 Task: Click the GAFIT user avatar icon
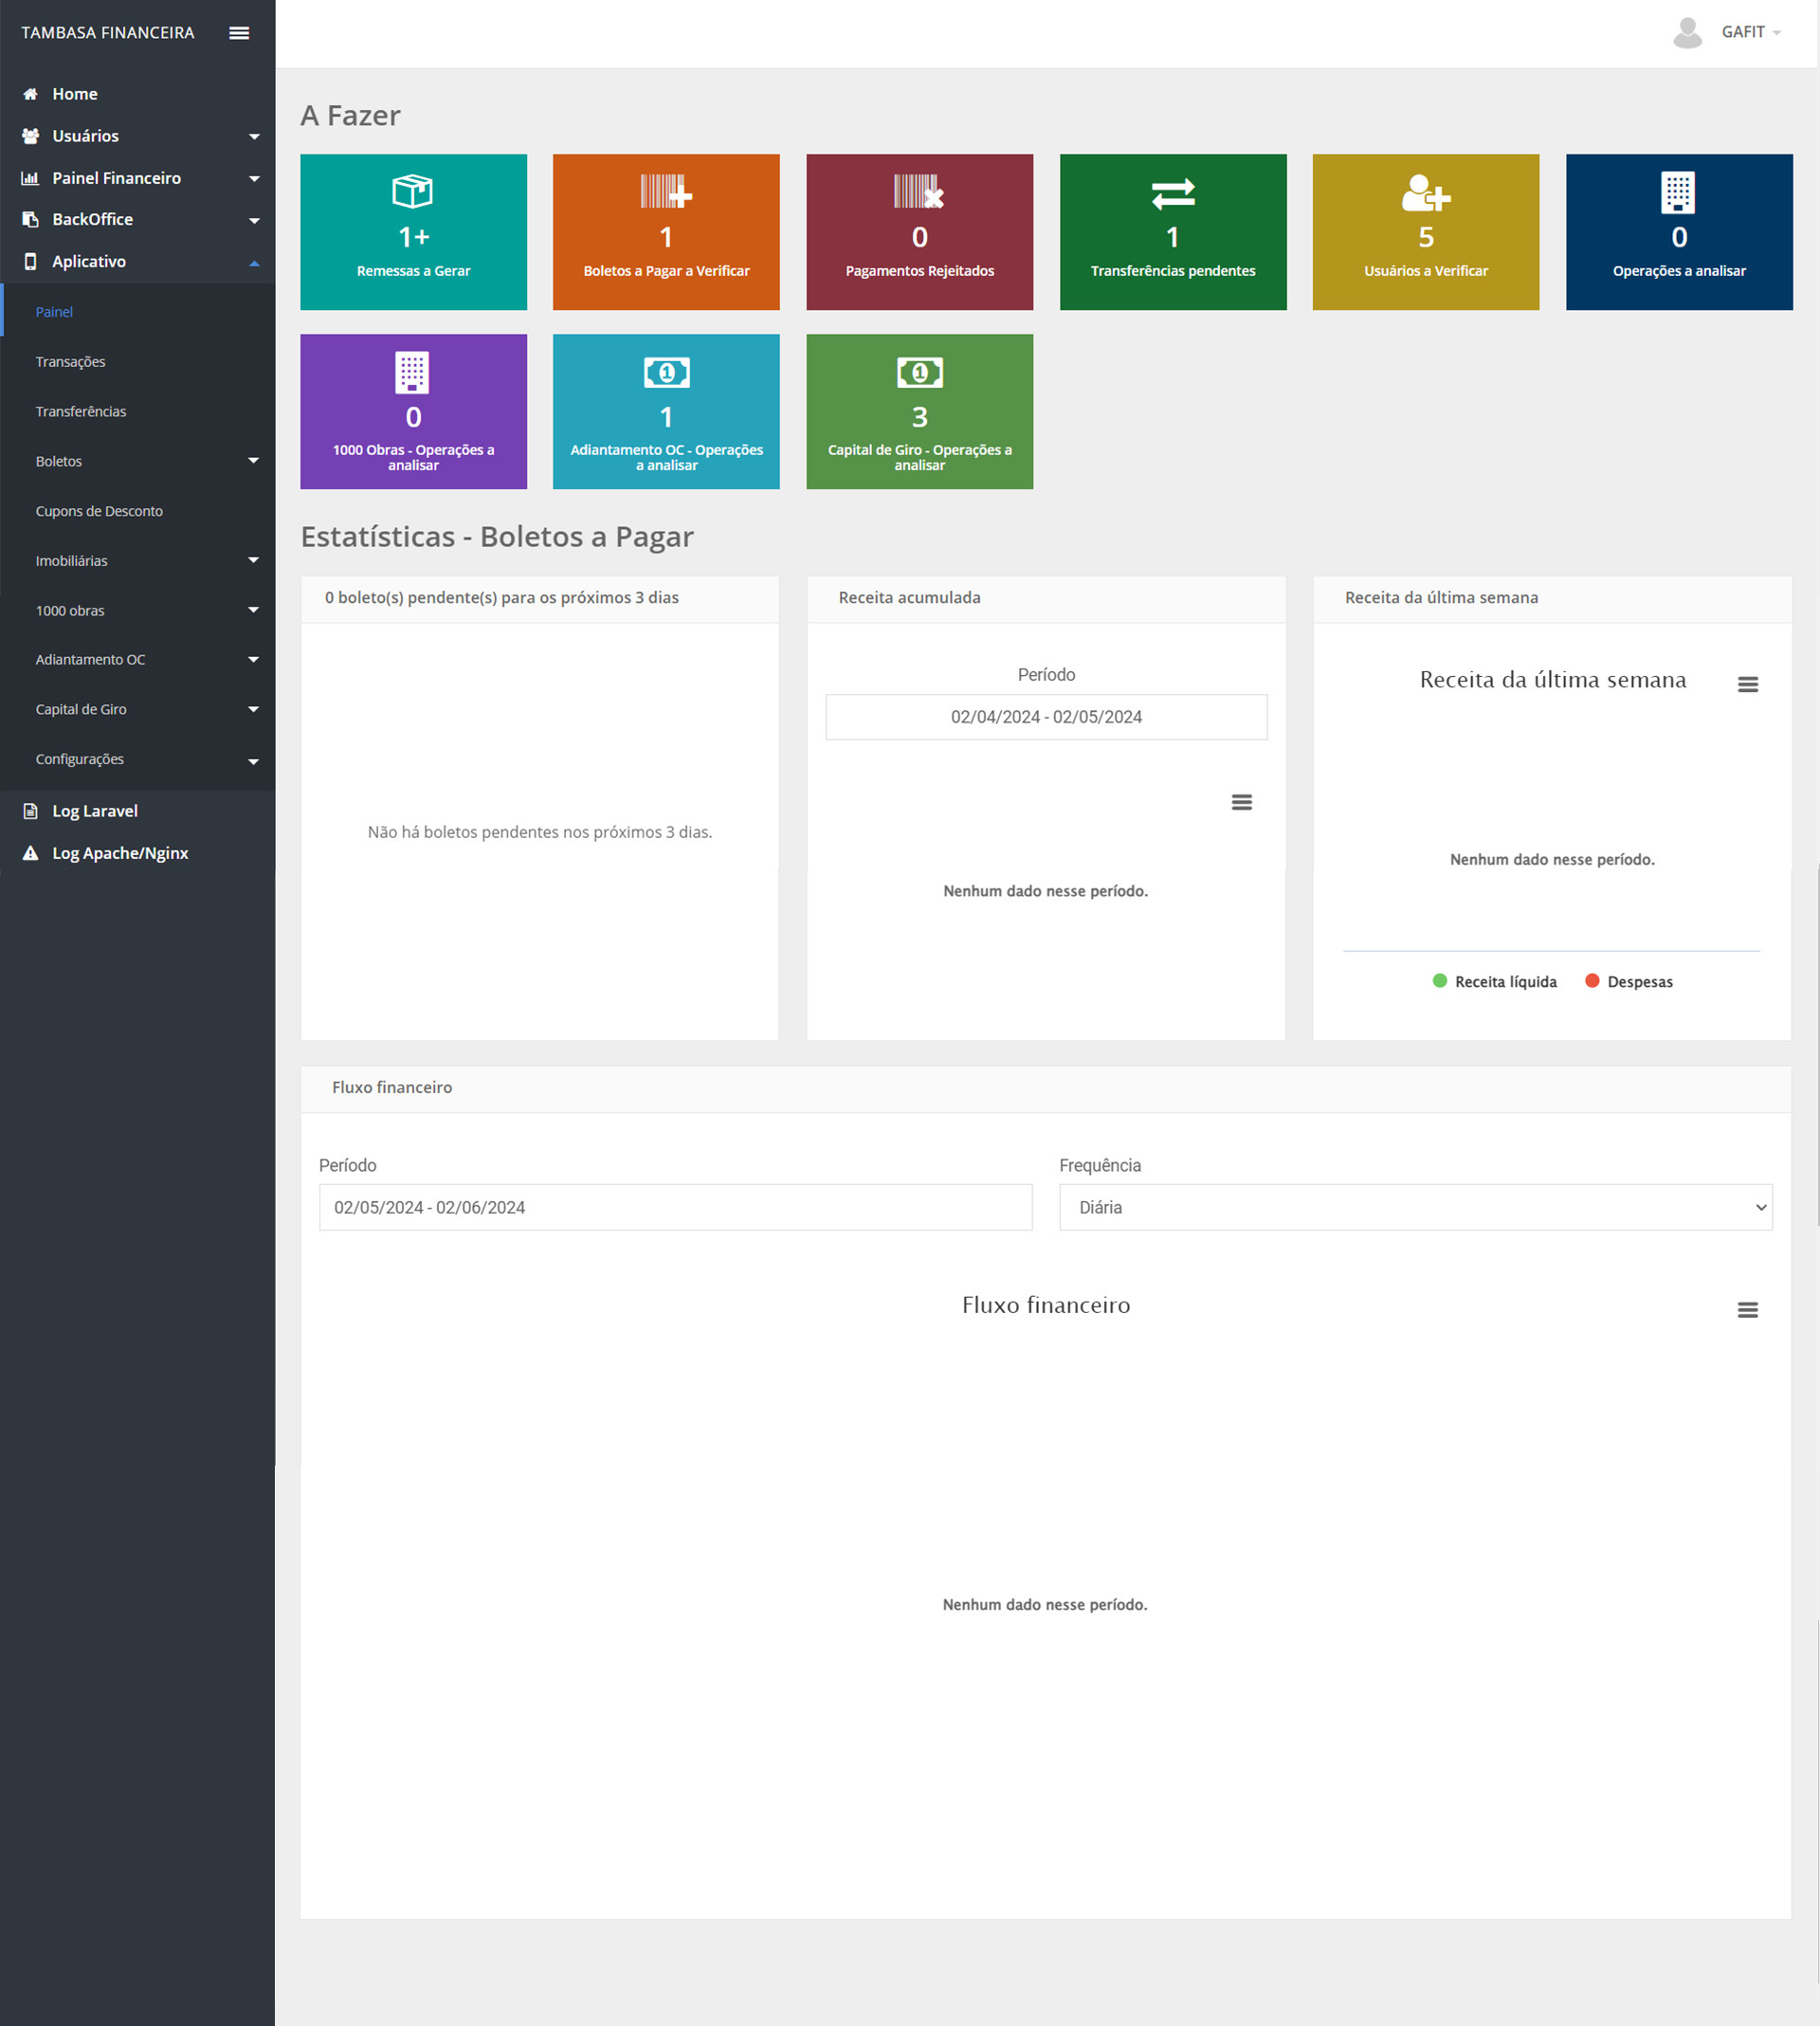[1687, 33]
